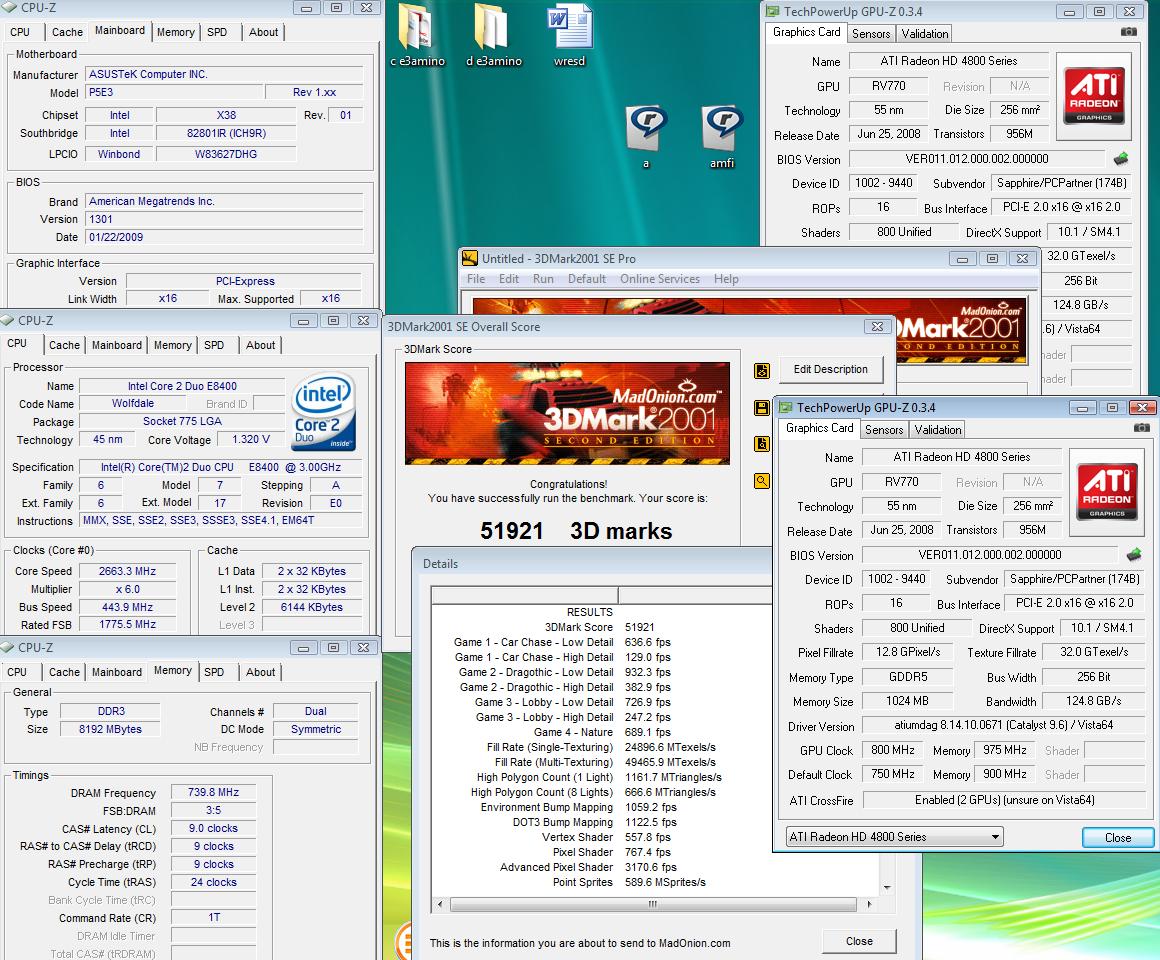Screen dimensions: 1160x960
Task: Click right arrow of Details horizontal scrollbar
Action: [x=869, y=904]
